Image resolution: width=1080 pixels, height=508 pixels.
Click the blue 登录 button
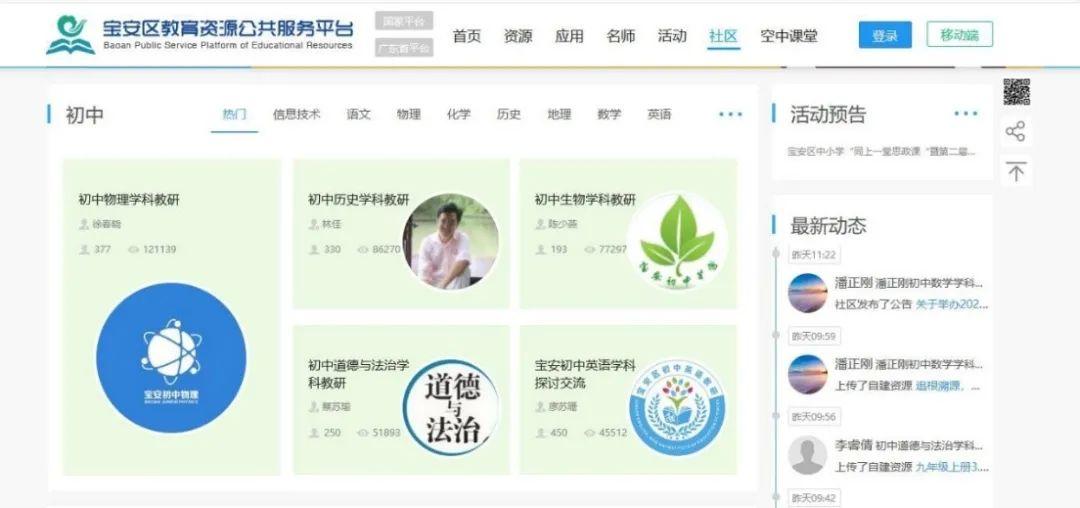point(884,35)
